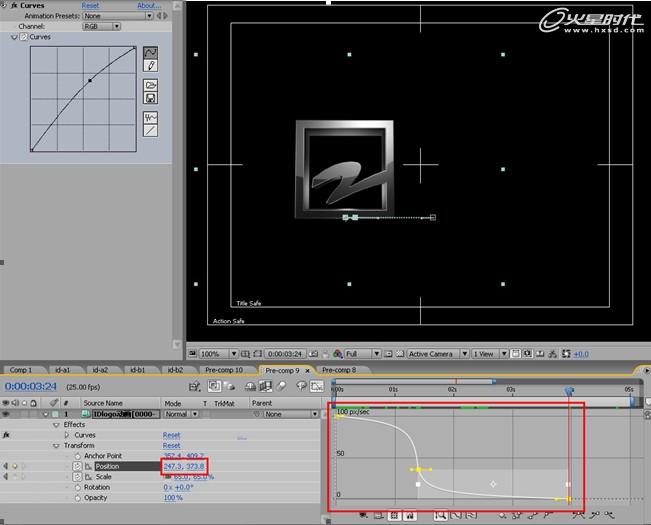The height and width of the screenshot is (525, 651).
Task: Show channel and color management settings
Action: [x=338, y=354]
